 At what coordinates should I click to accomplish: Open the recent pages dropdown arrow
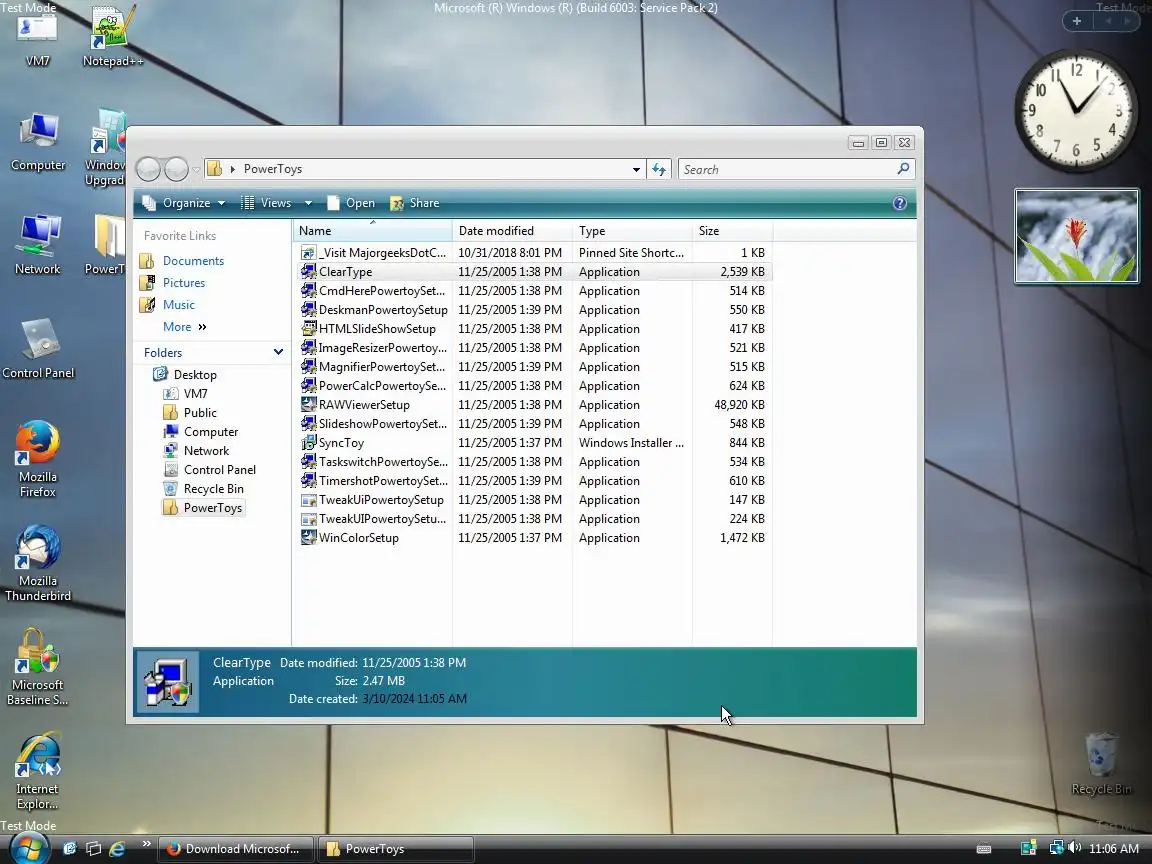tap(196, 170)
